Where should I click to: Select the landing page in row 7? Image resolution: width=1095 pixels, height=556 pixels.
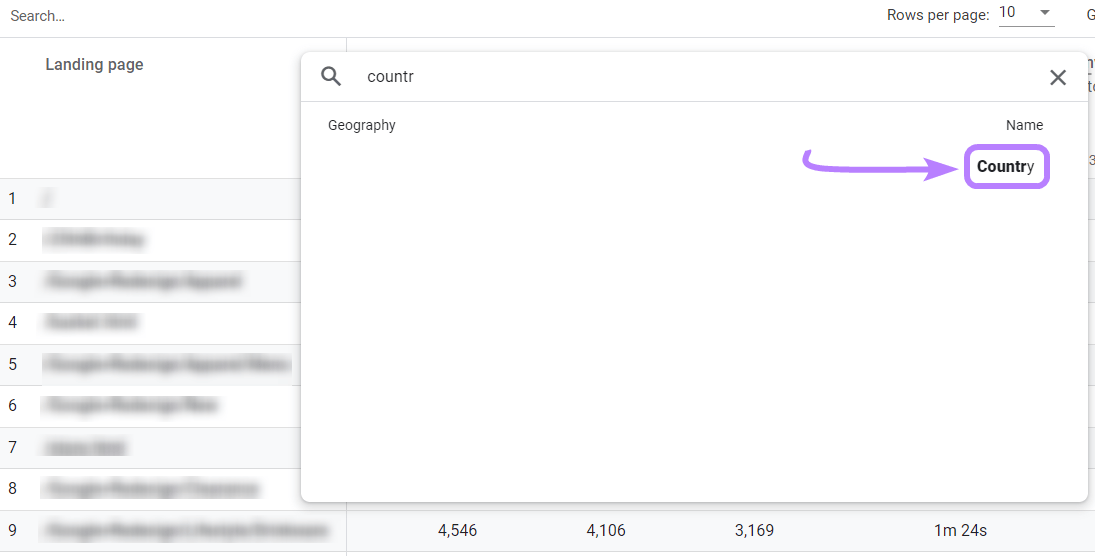pos(84,448)
